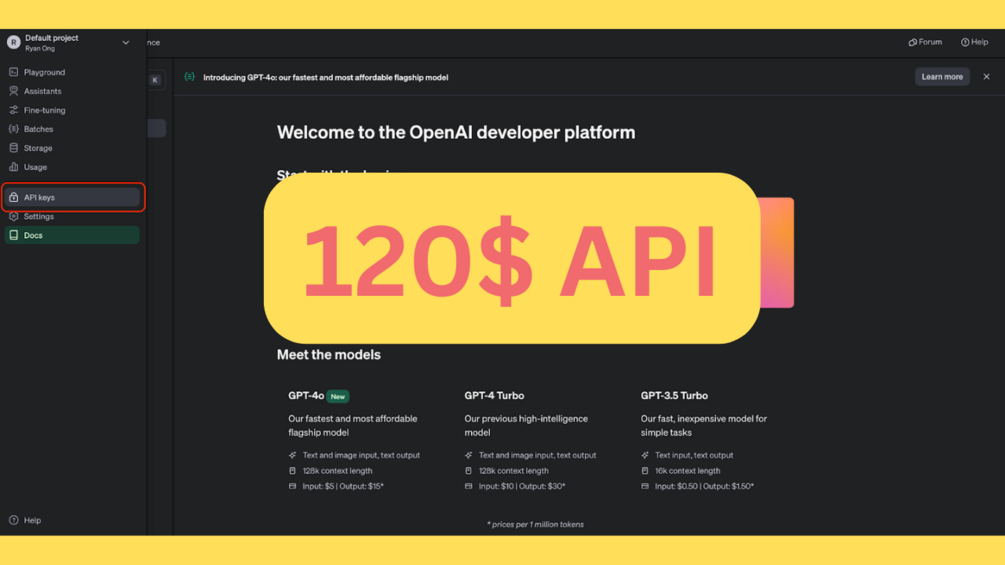1005x565 pixels.
Task: Click the Meet the models heading
Action: (x=329, y=355)
